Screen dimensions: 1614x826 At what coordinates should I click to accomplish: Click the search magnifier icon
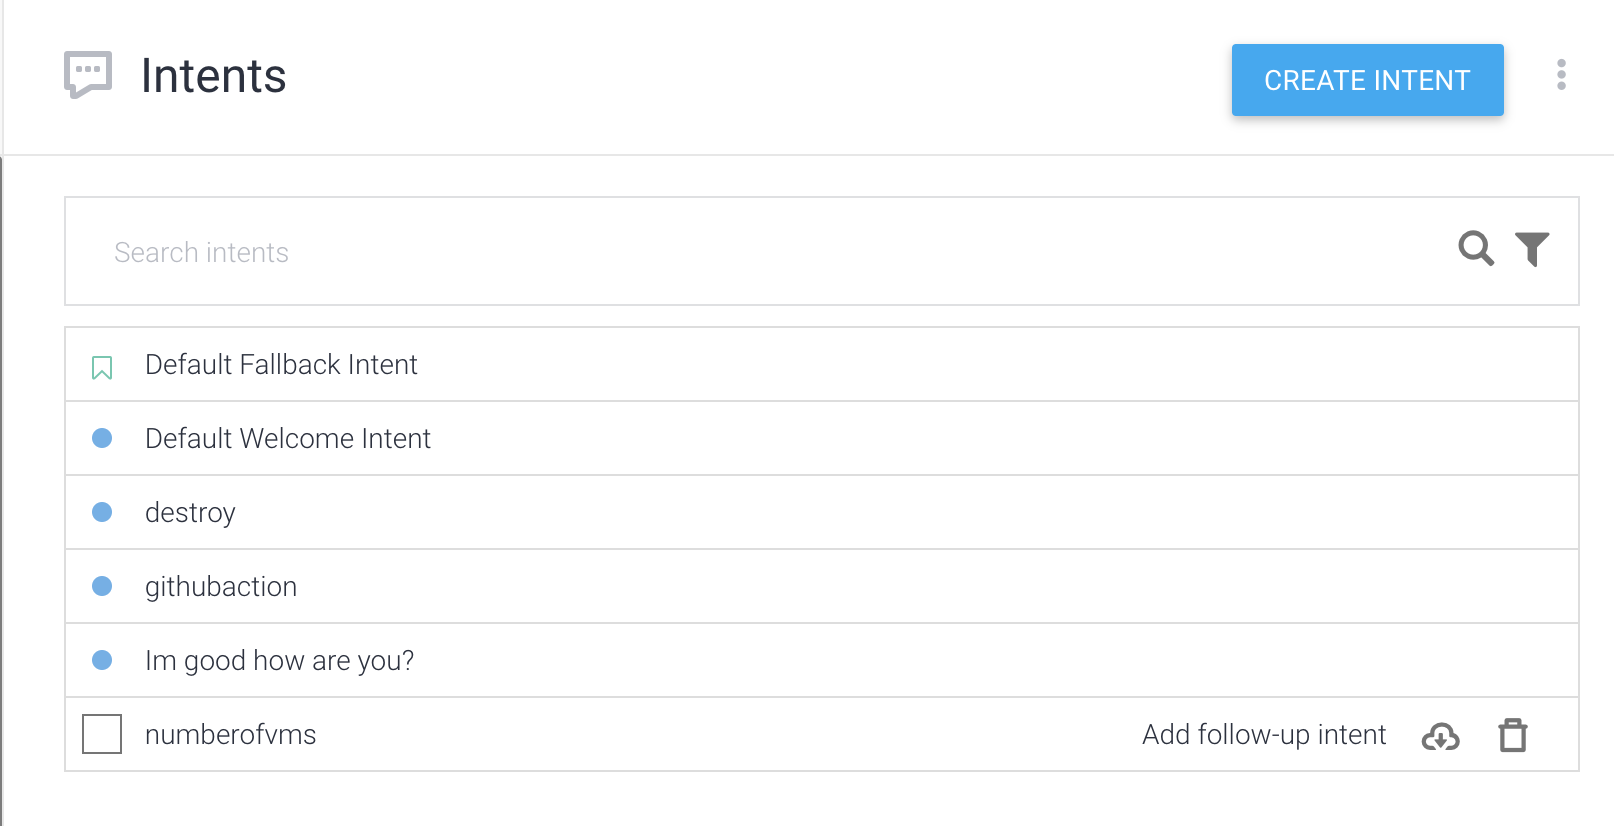tap(1476, 248)
